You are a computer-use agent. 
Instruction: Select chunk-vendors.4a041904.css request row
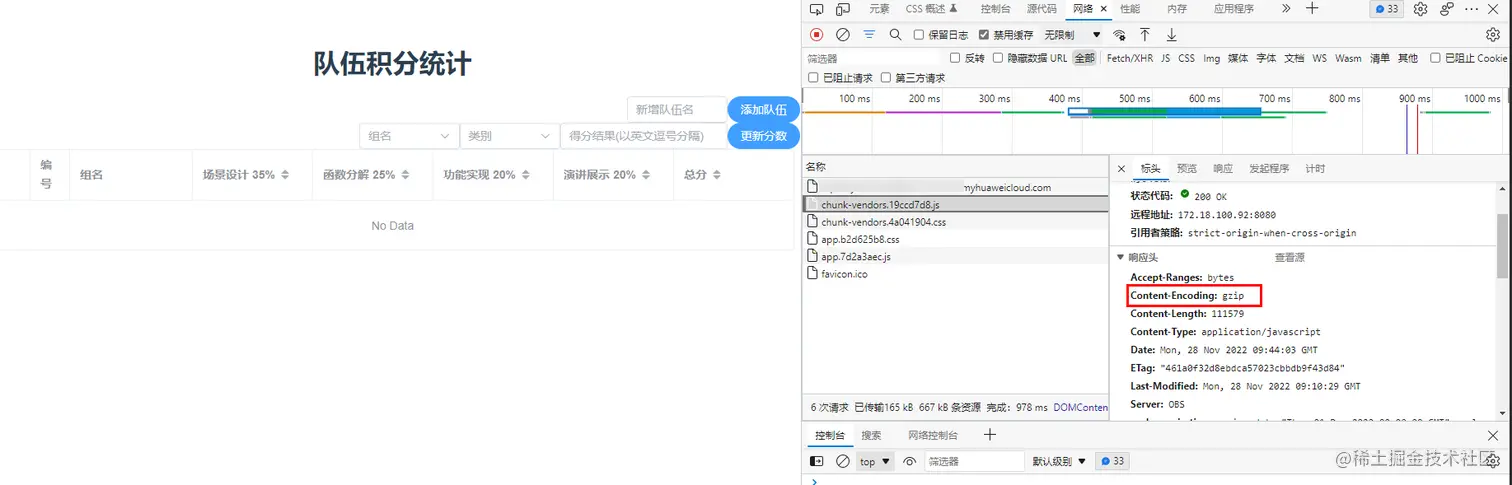coord(955,222)
